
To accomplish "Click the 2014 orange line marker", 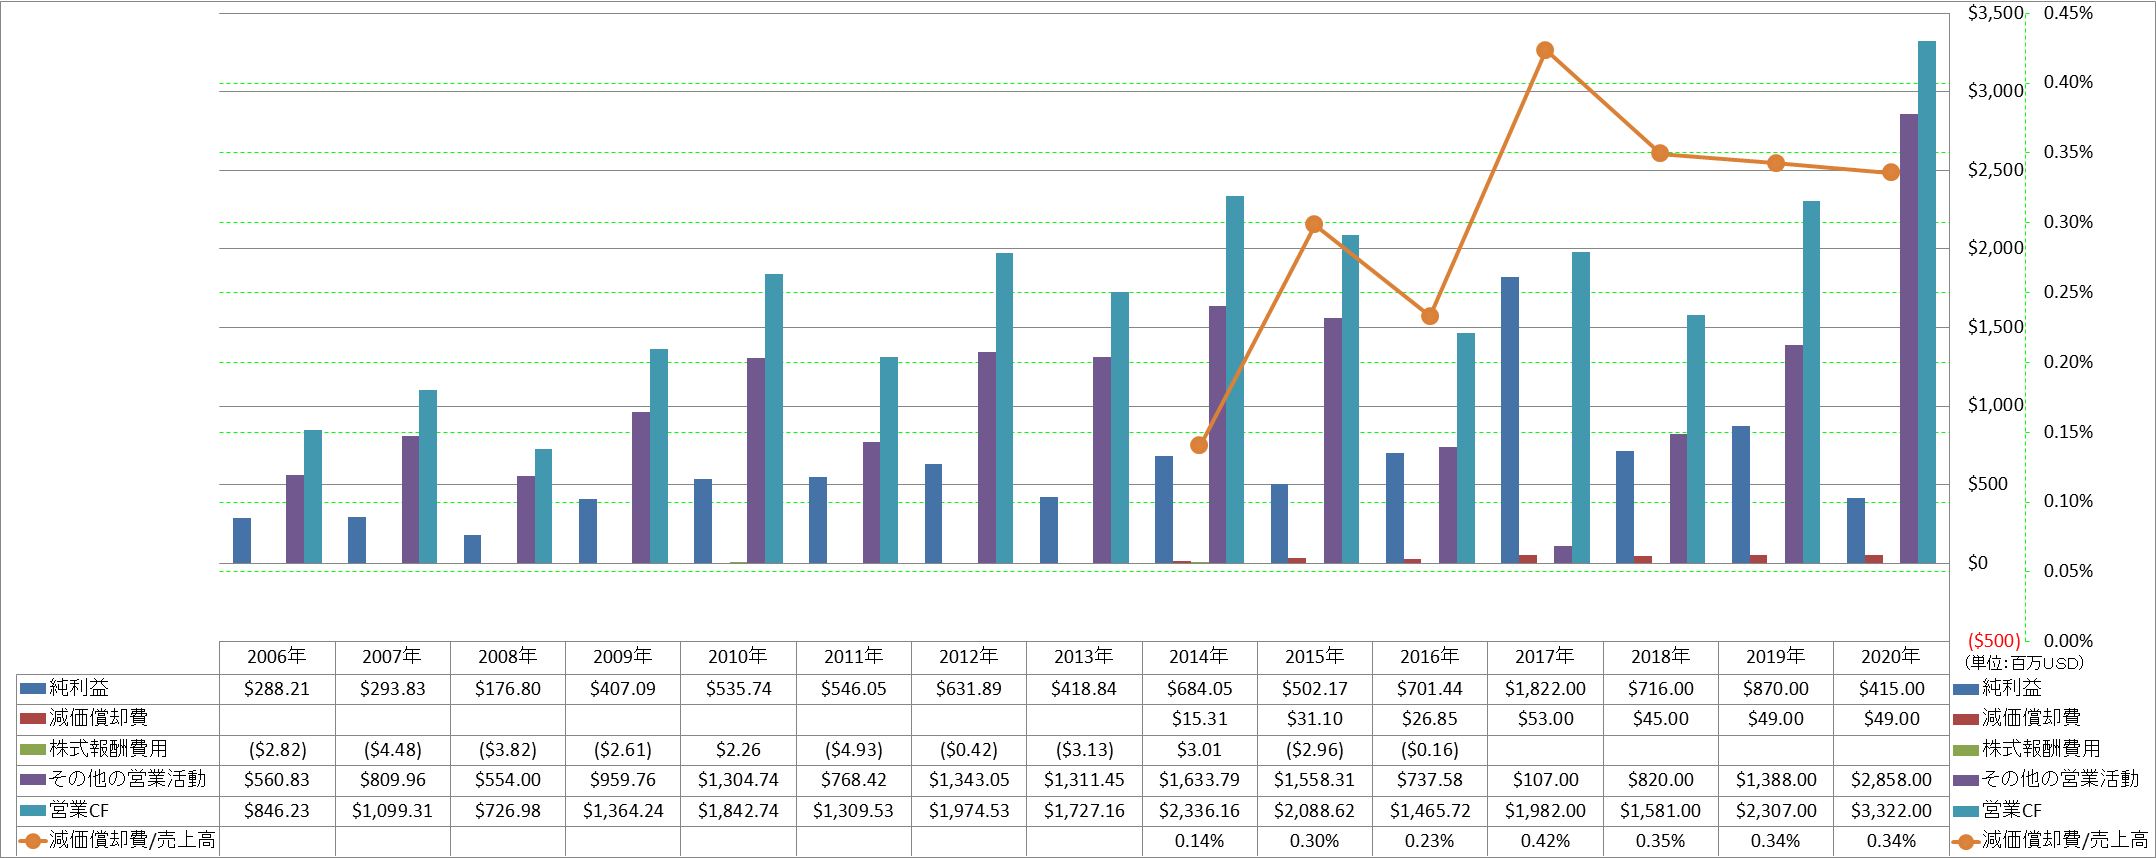I will pyautogui.click(x=1199, y=445).
